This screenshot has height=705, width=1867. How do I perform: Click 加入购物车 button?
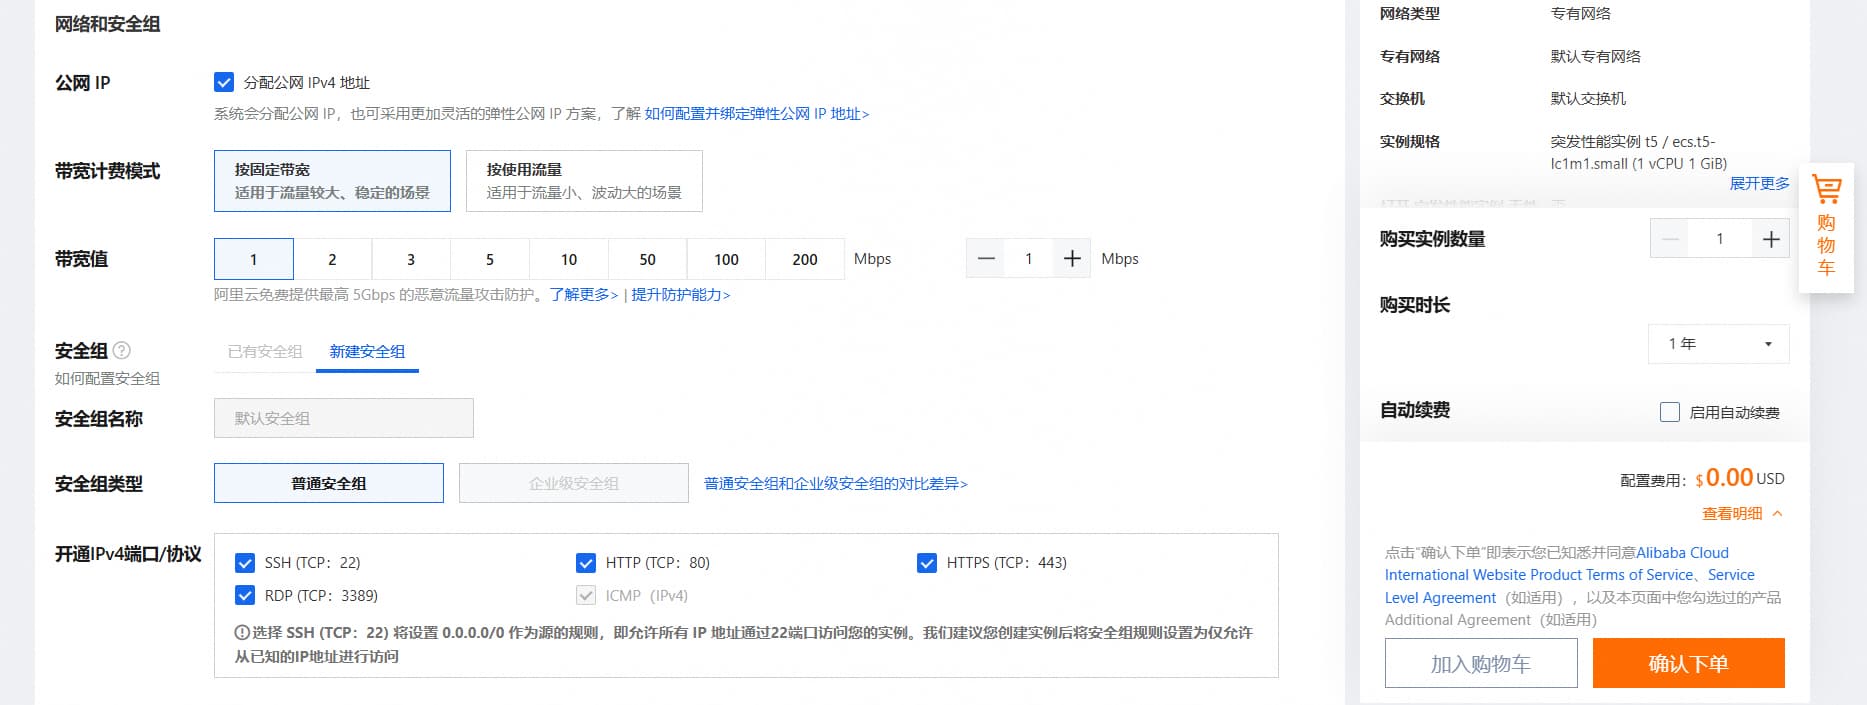click(1480, 663)
